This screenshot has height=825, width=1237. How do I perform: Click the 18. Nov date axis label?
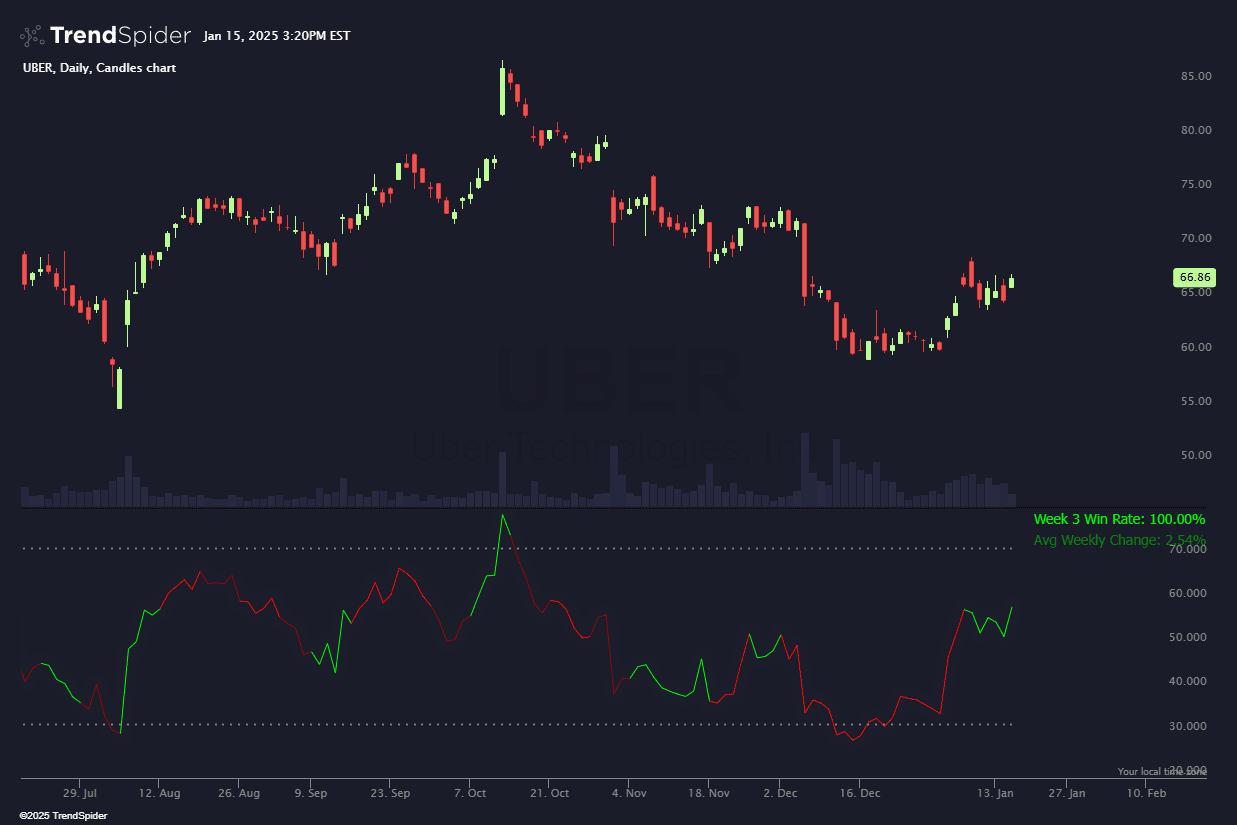tap(708, 793)
